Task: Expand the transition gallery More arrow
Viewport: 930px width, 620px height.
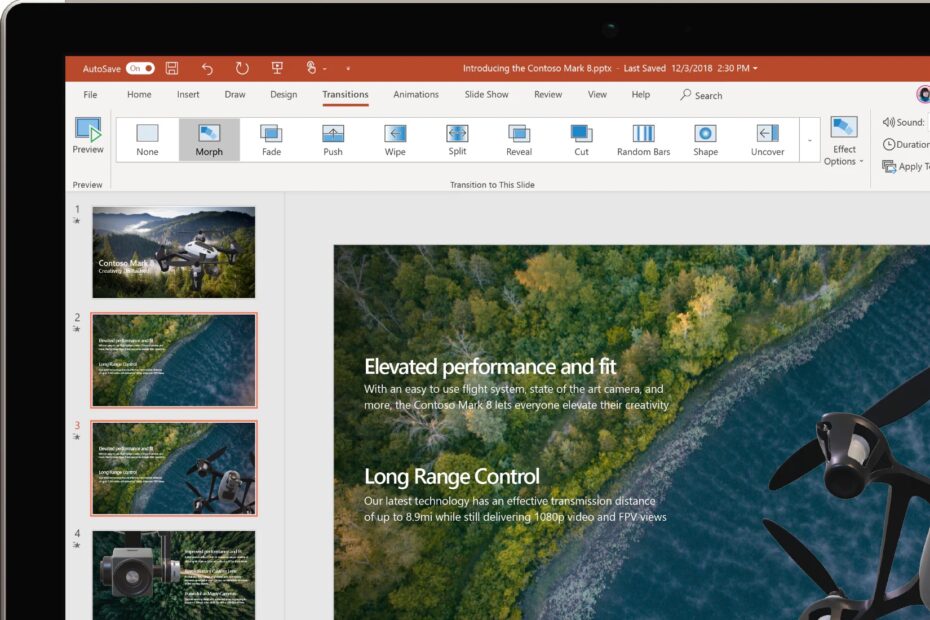Action: (x=810, y=141)
